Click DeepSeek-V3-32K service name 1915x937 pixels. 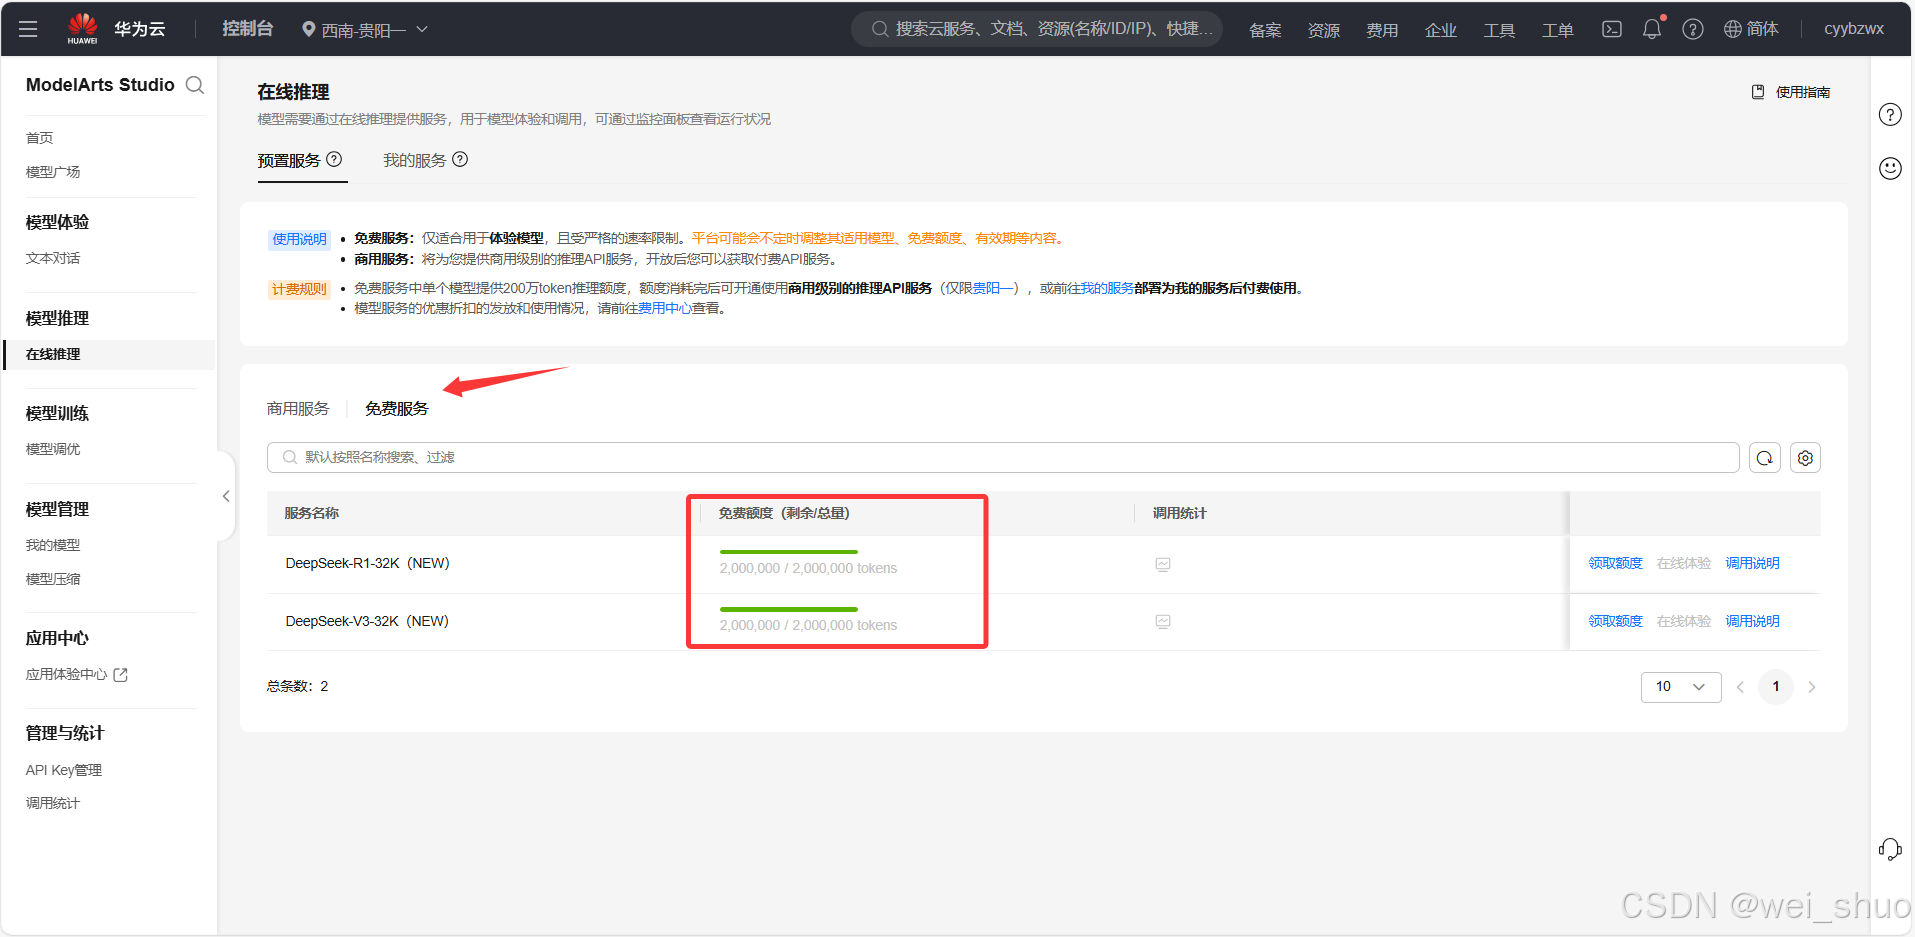click(367, 621)
